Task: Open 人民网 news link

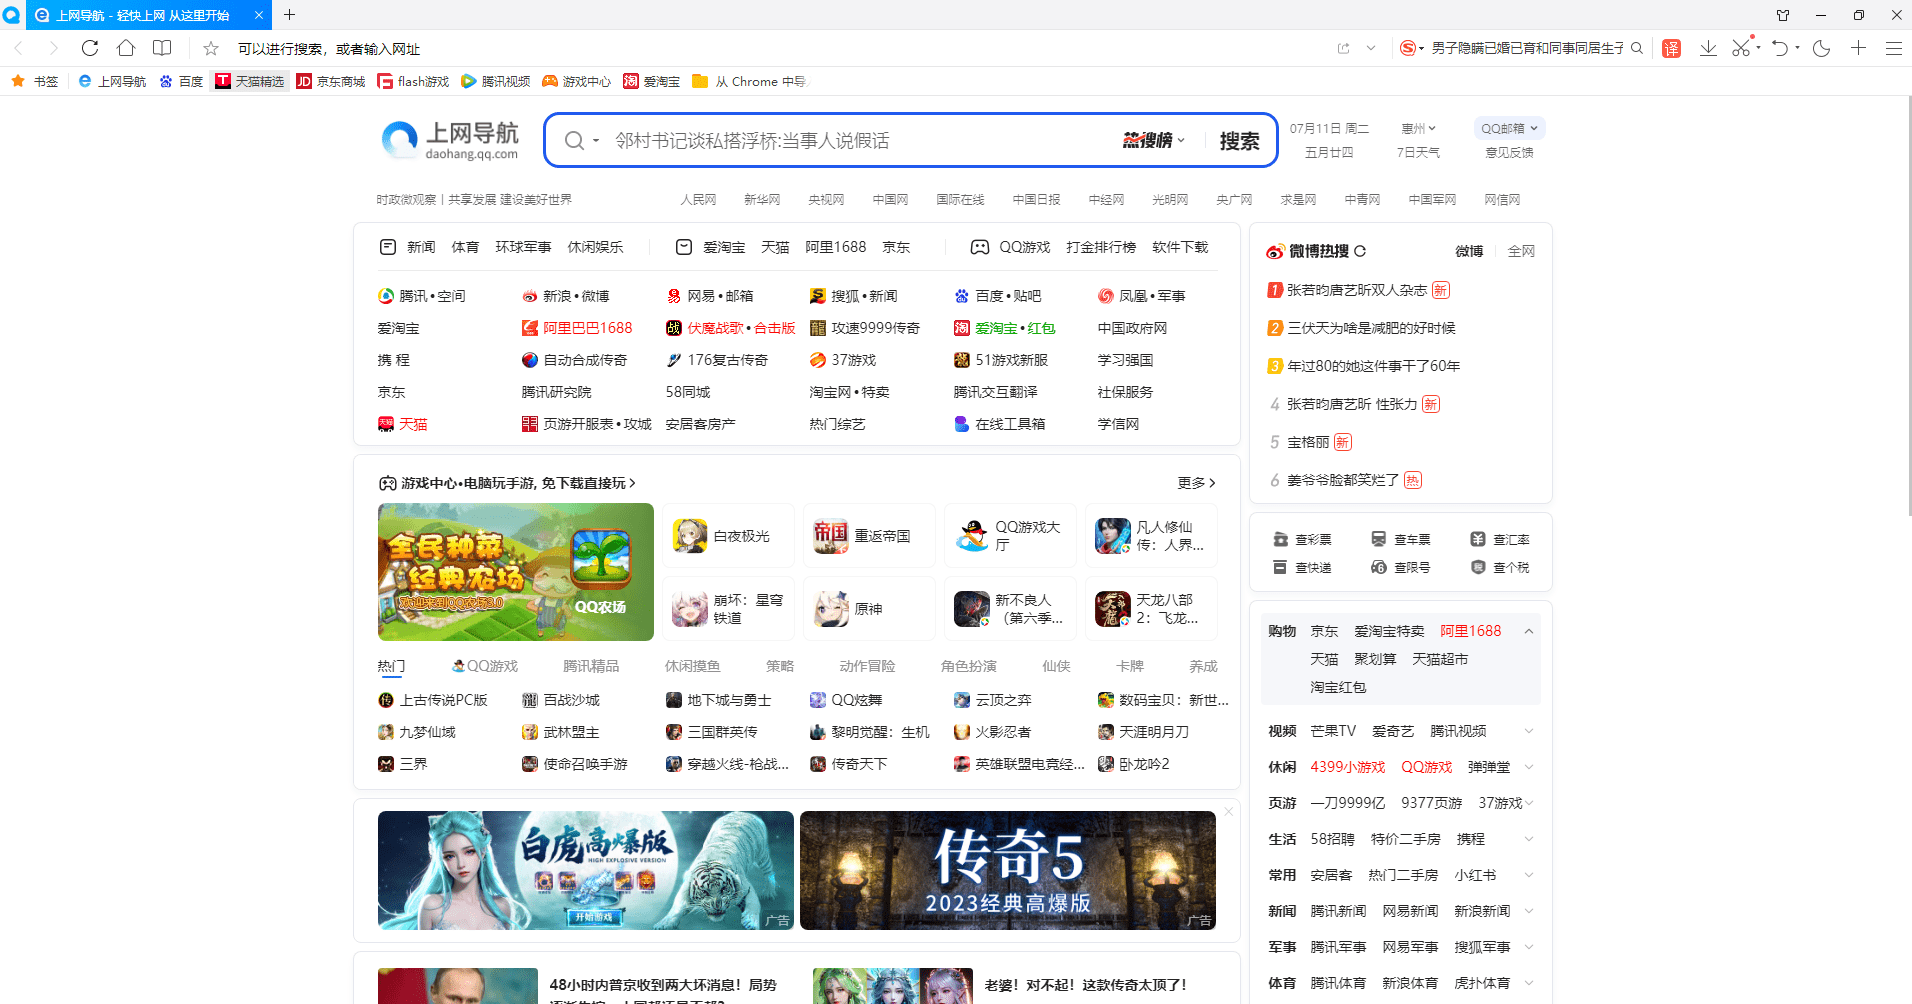Action: 698,200
